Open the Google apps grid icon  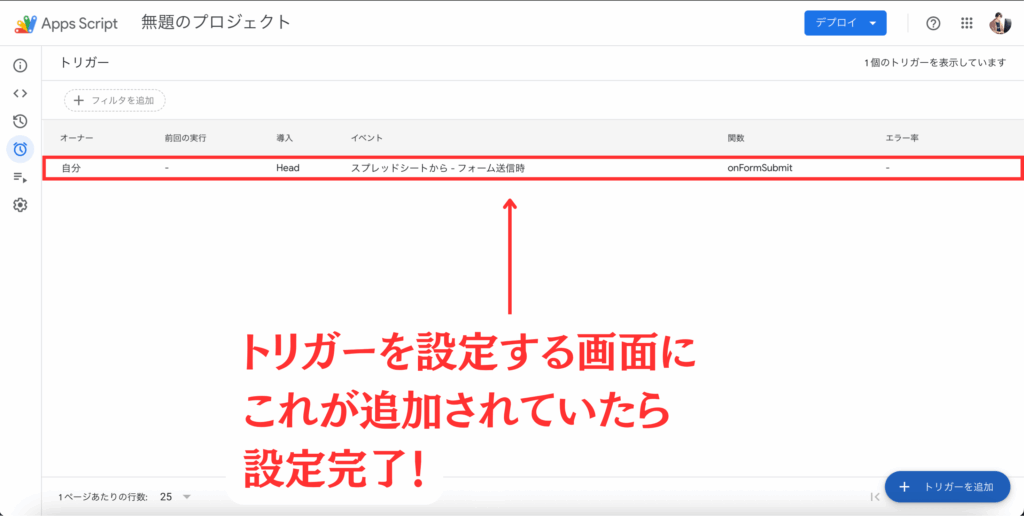[967, 24]
